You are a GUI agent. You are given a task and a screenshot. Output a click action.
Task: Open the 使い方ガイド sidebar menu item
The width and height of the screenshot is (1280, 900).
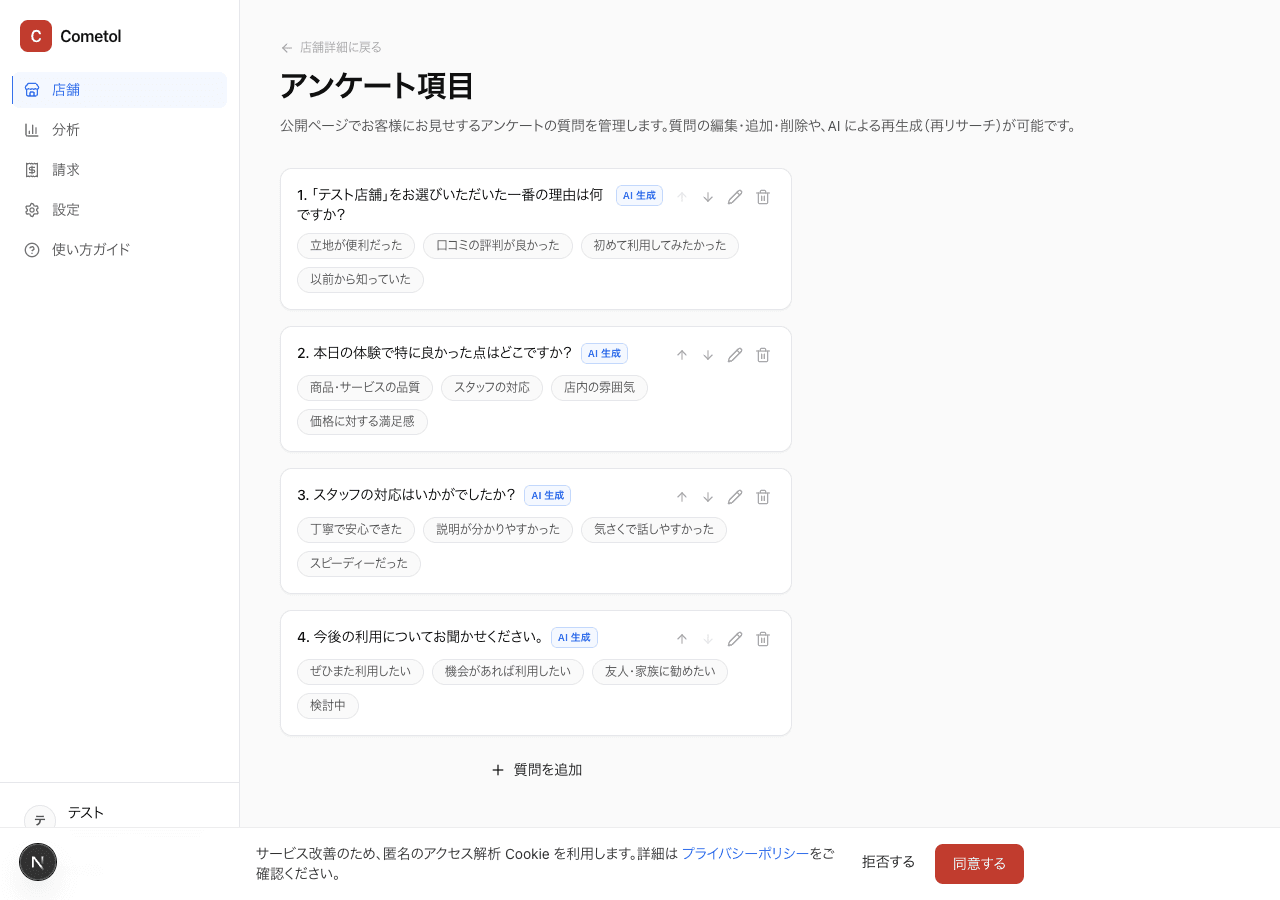120,250
